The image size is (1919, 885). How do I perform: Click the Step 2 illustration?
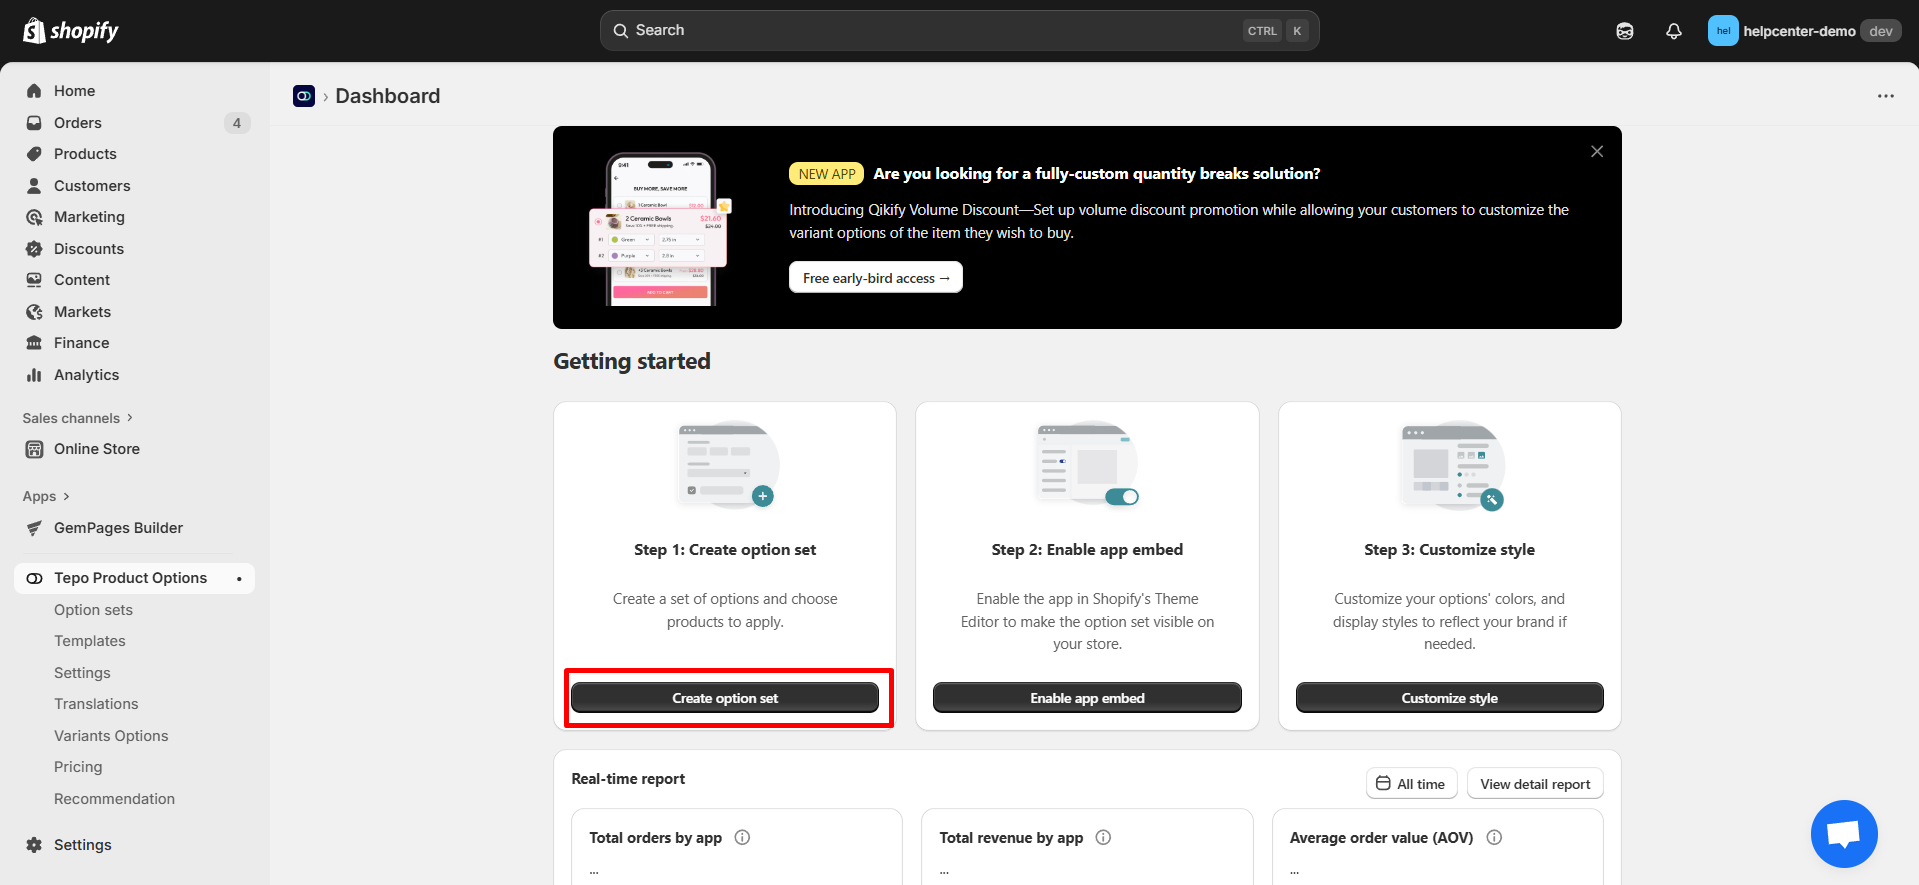[1087, 465]
